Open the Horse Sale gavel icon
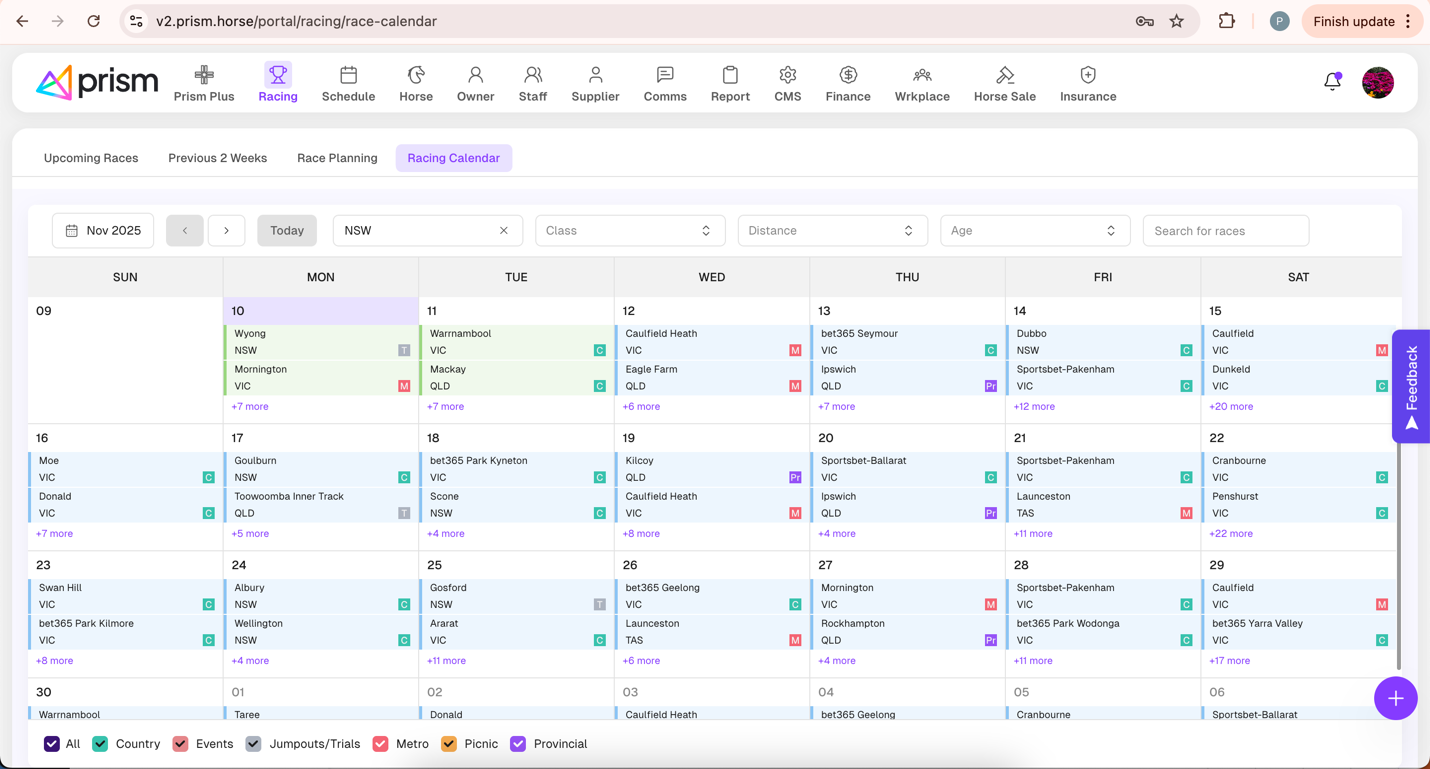This screenshot has height=769, width=1430. coord(1004,76)
